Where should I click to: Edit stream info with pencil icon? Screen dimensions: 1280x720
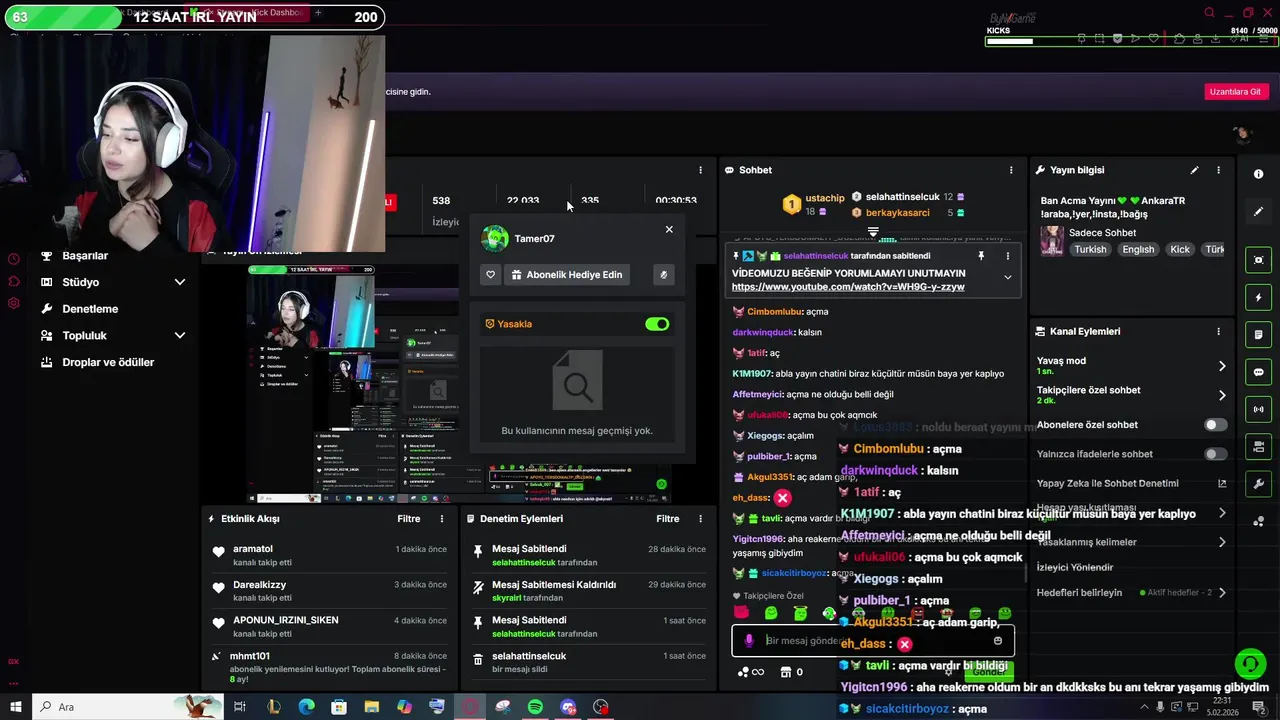coord(1194,170)
